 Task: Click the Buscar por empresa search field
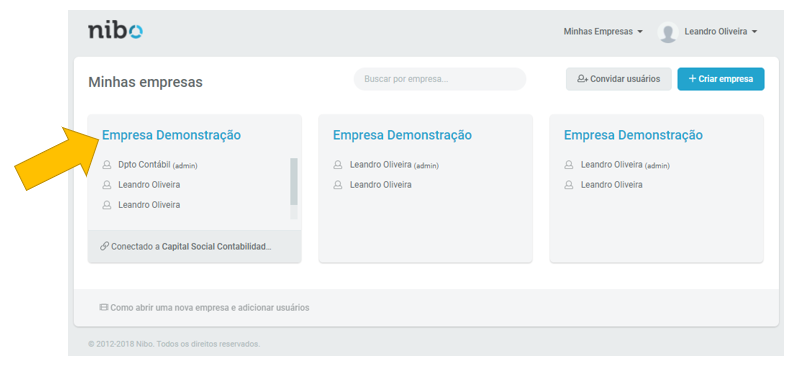click(x=439, y=79)
